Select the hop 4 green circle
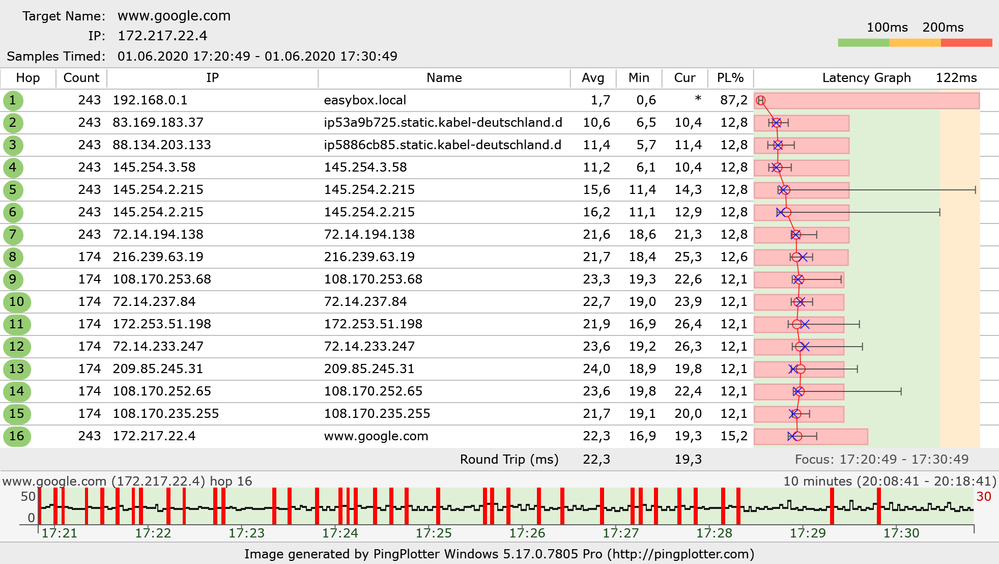The image size is (999, 564). click(x=13, y=168)
